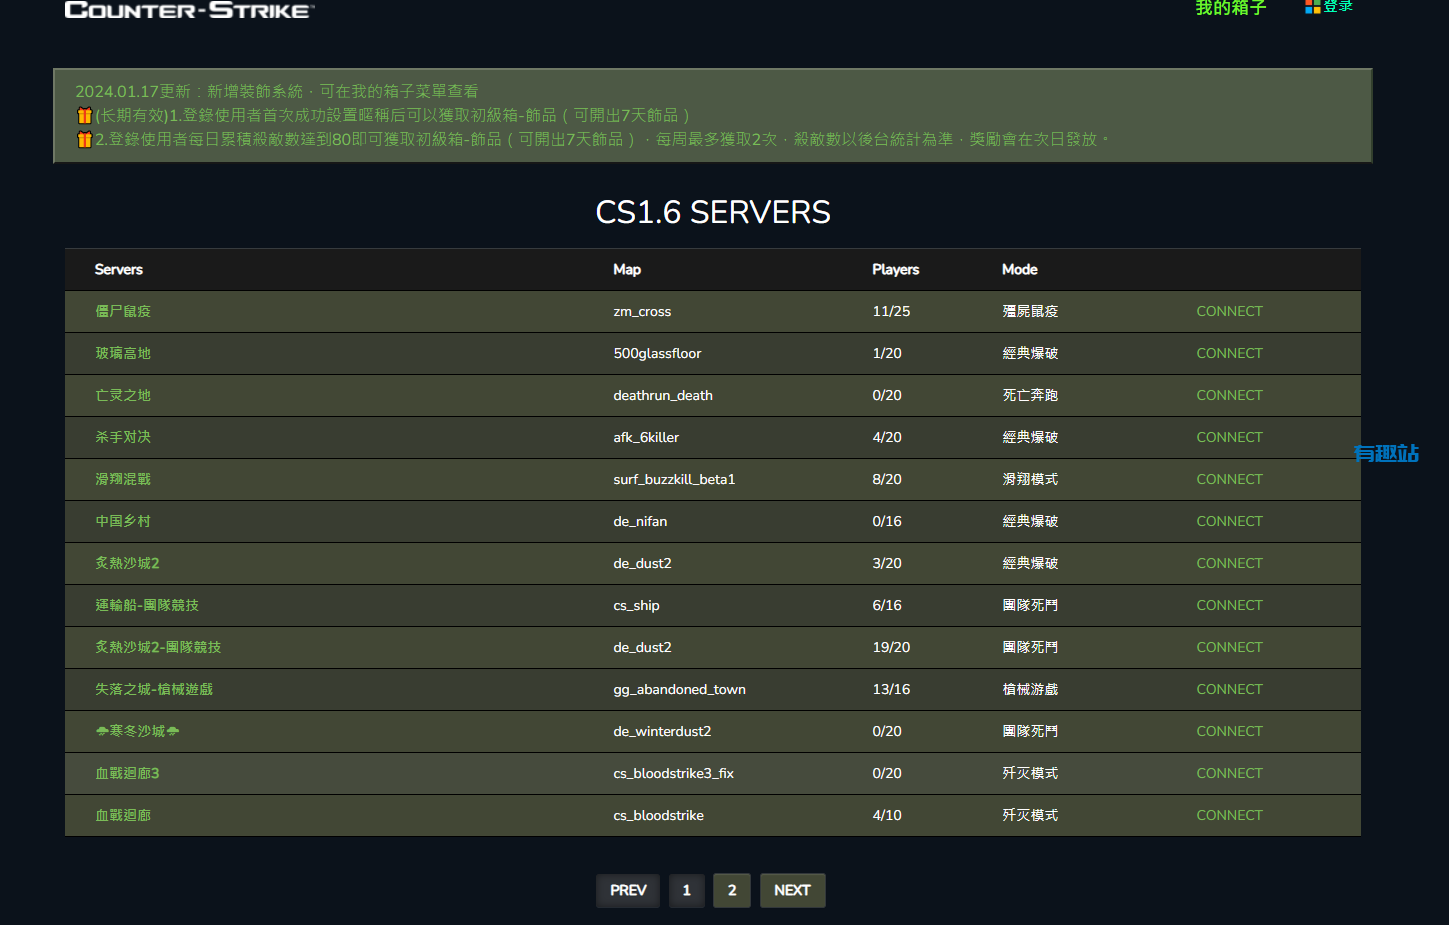Screen dimensions: 1449x925
Task: Click the Mode column header
Action: 1020,269
